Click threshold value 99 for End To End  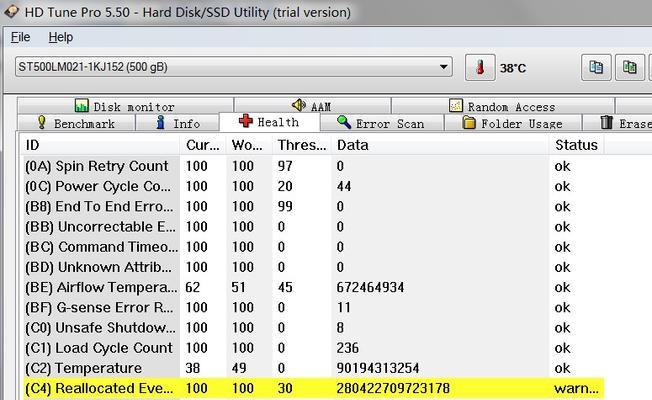click(x=285, y=207)
